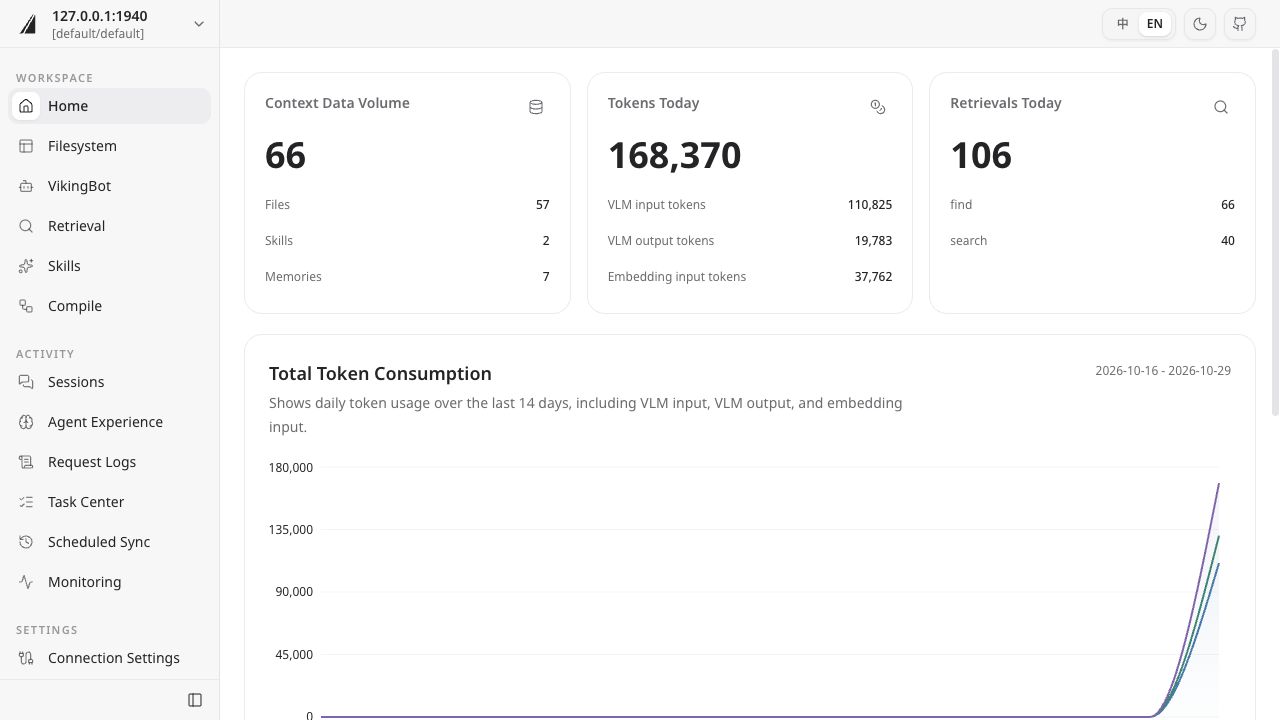Click the Memories row label
Image resolution: width=1280 pixels, height=720 pixels.
tap(293, 276)
